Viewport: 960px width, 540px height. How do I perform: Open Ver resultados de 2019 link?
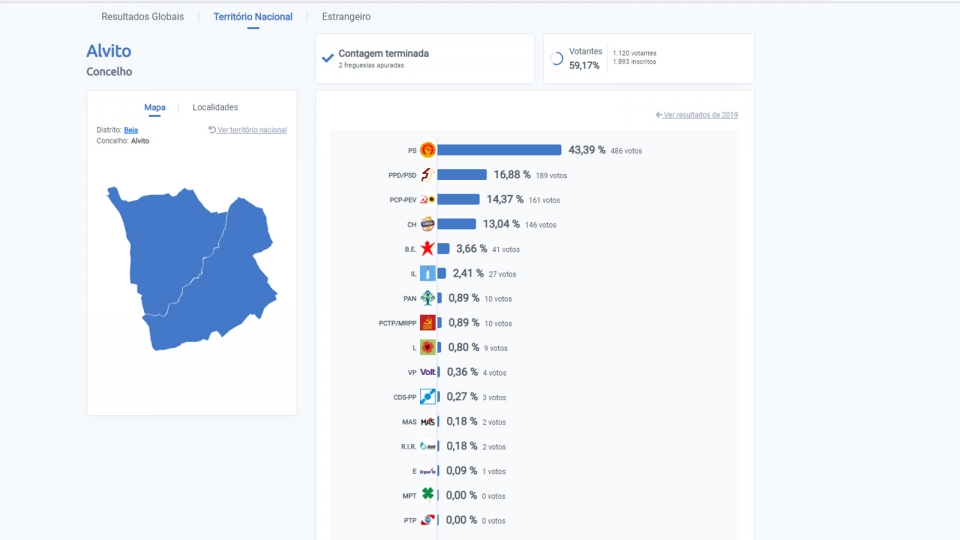(x=697, y=114)
